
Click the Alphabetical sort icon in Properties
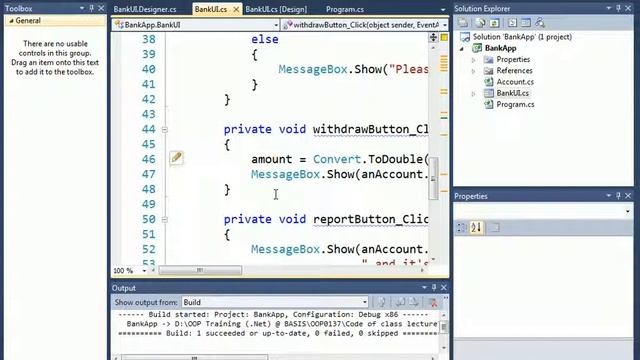pyautogui.click(x=476, y=228)
